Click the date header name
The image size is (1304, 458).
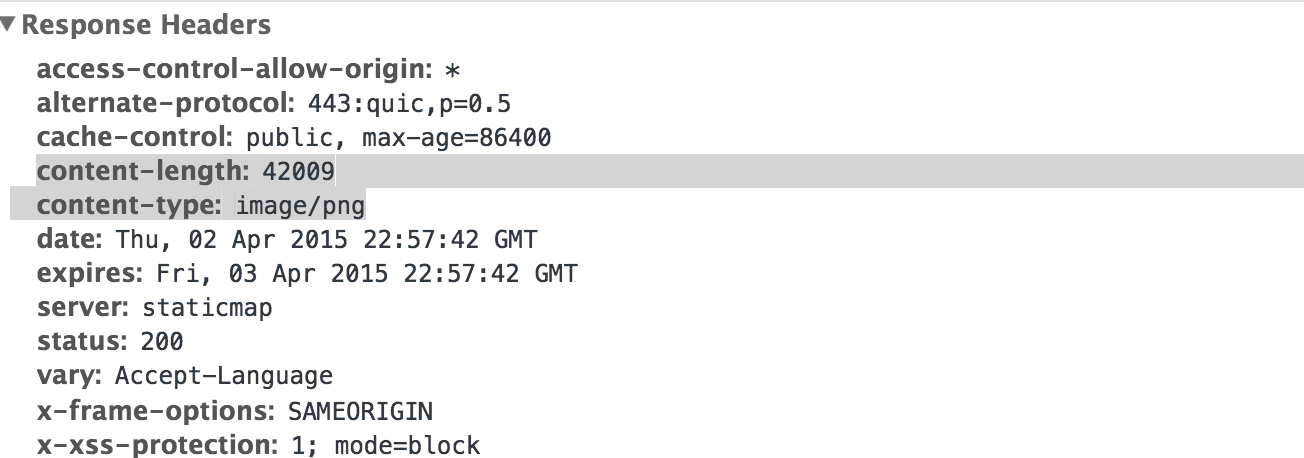click(x=71, y=240)
